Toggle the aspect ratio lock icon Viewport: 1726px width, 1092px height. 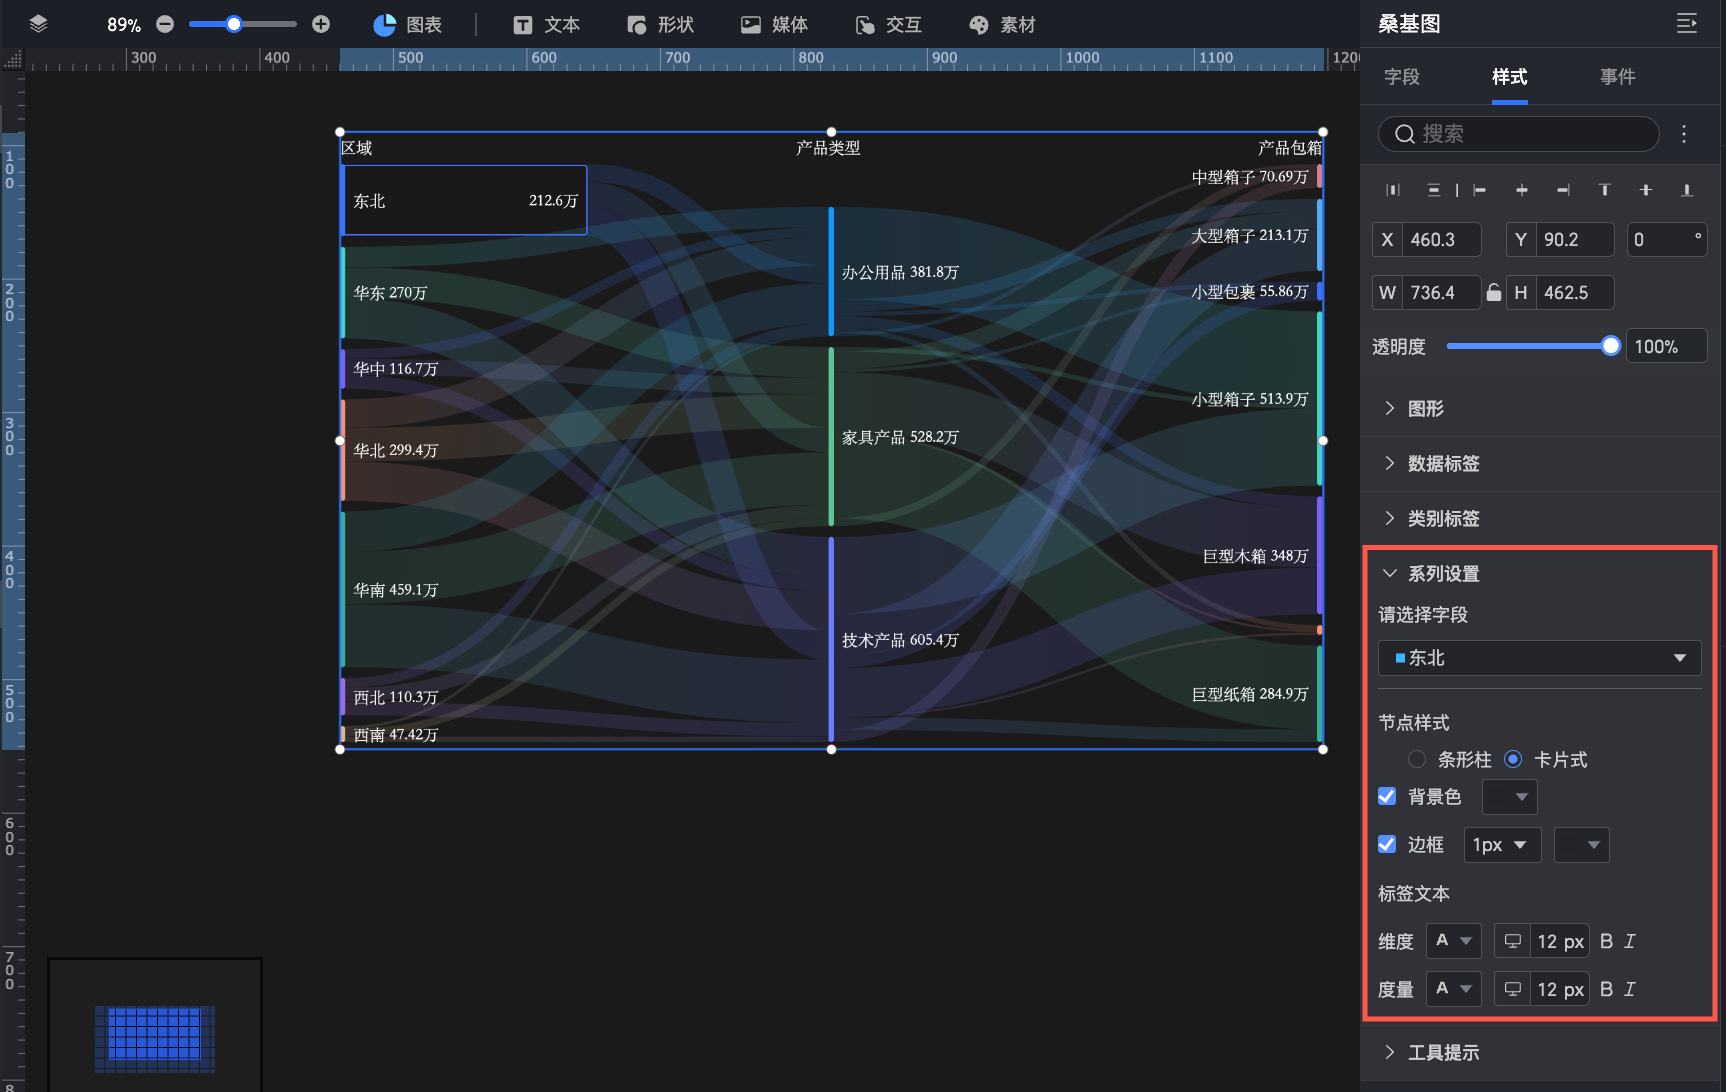click(1493, 292)
